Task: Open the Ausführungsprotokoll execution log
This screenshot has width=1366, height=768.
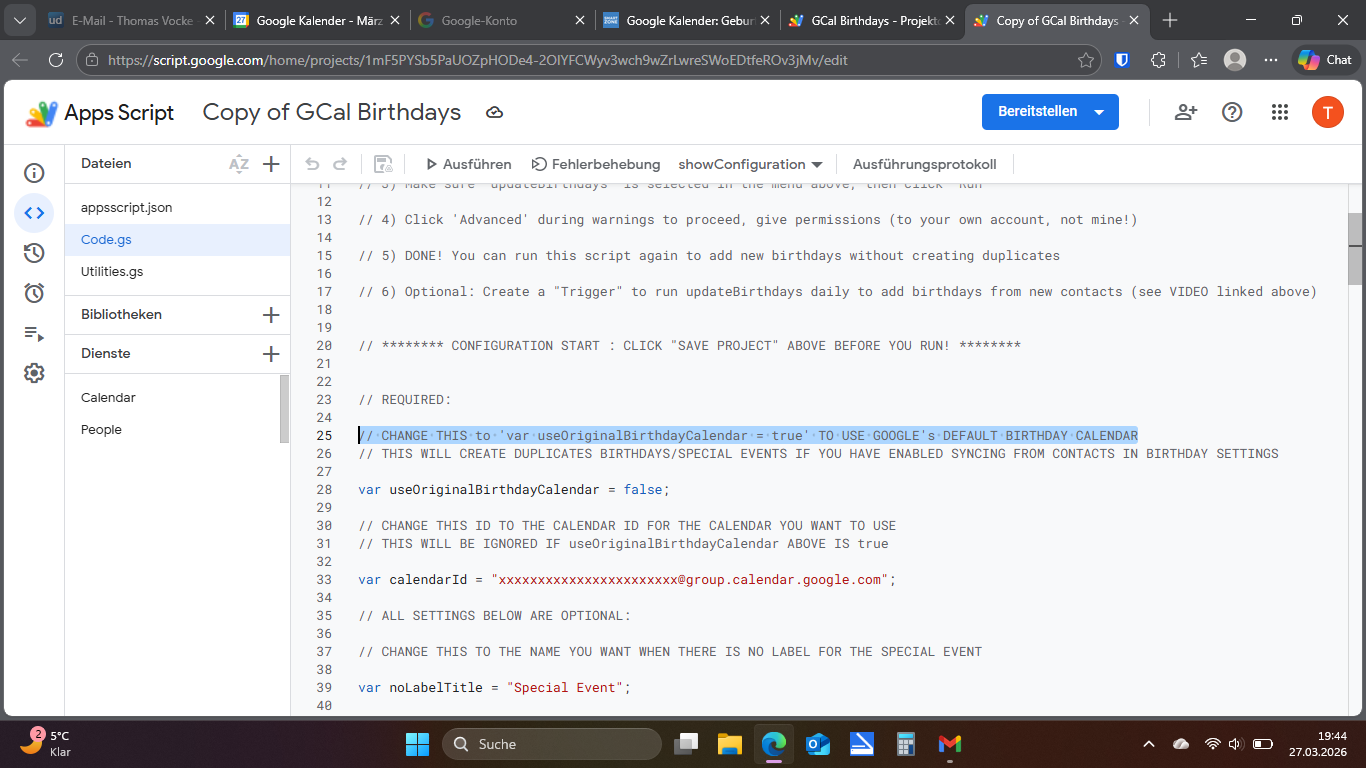Action: coord(924,164)
